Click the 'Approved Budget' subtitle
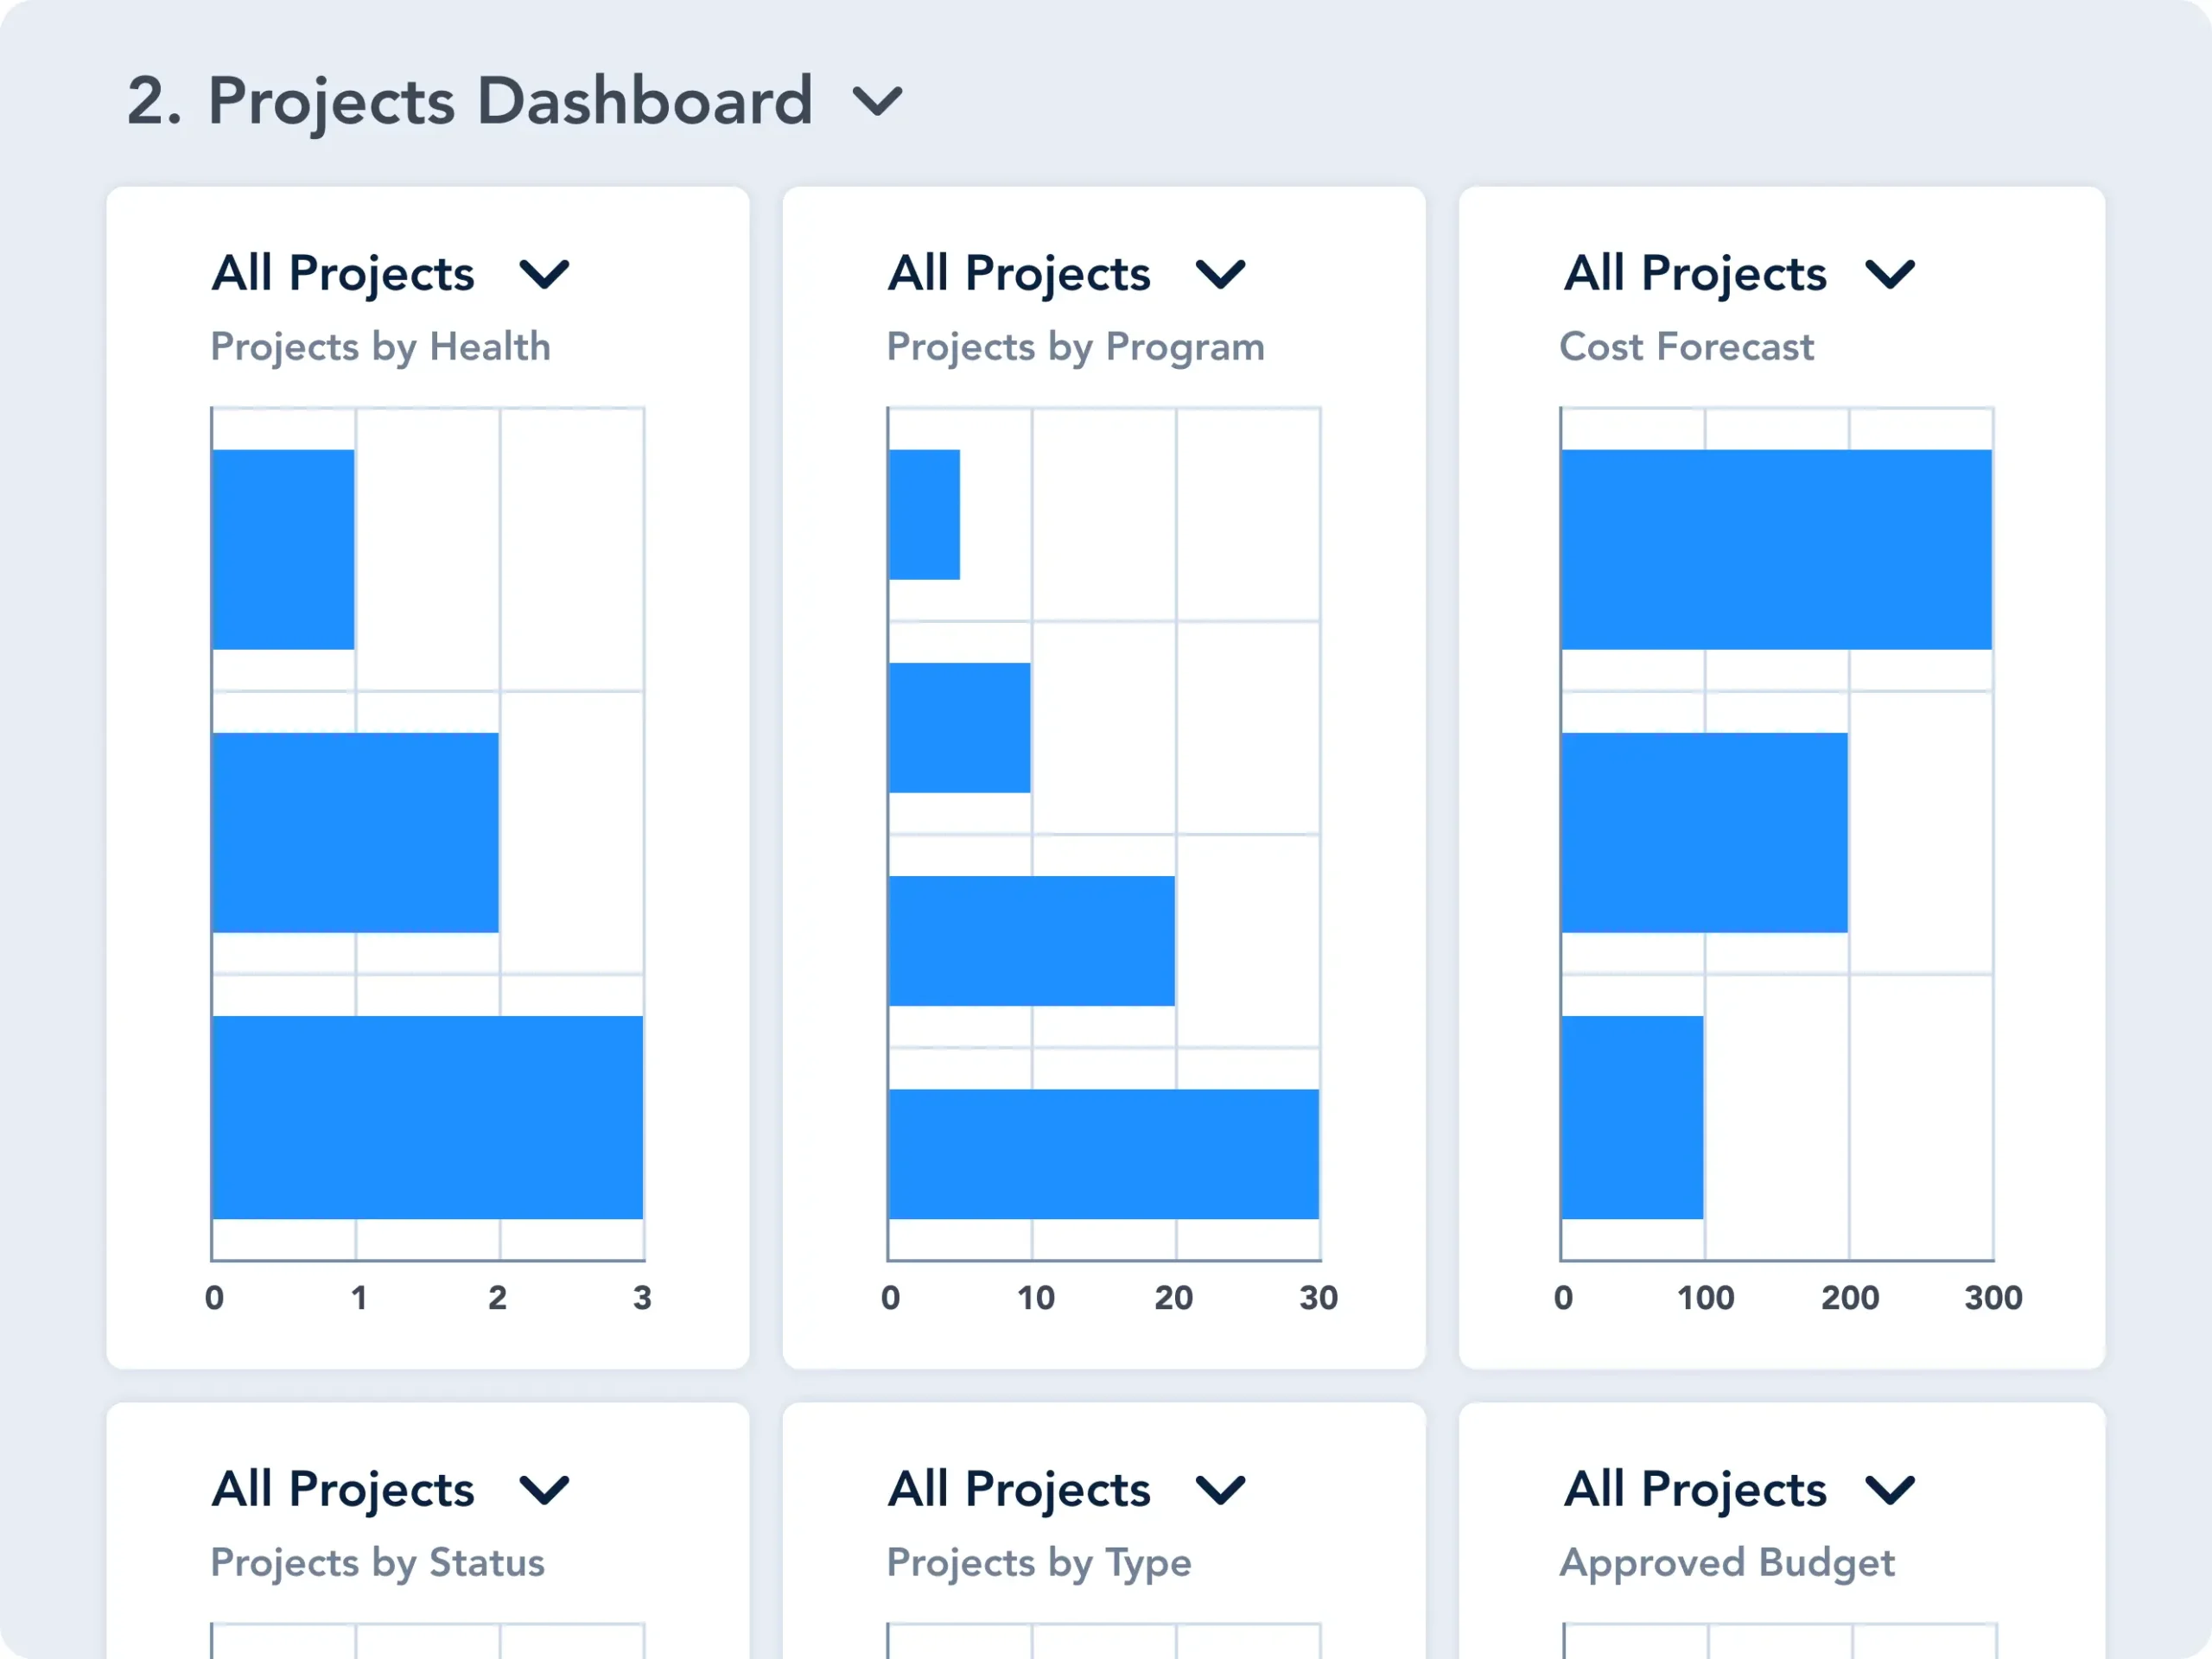This screenshot has width=2212, height=1659. pos(1727,1562)
